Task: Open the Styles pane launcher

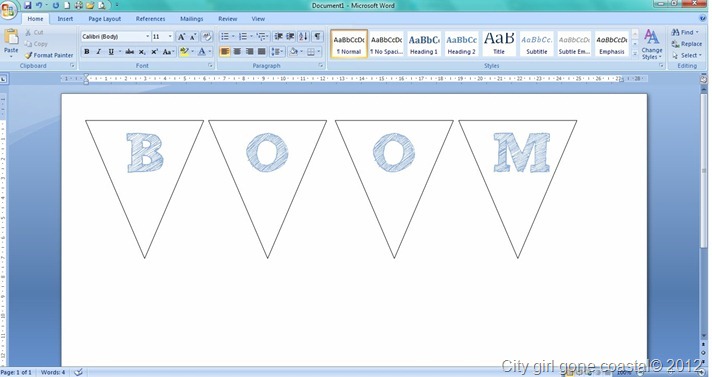Action: (661, 66)
